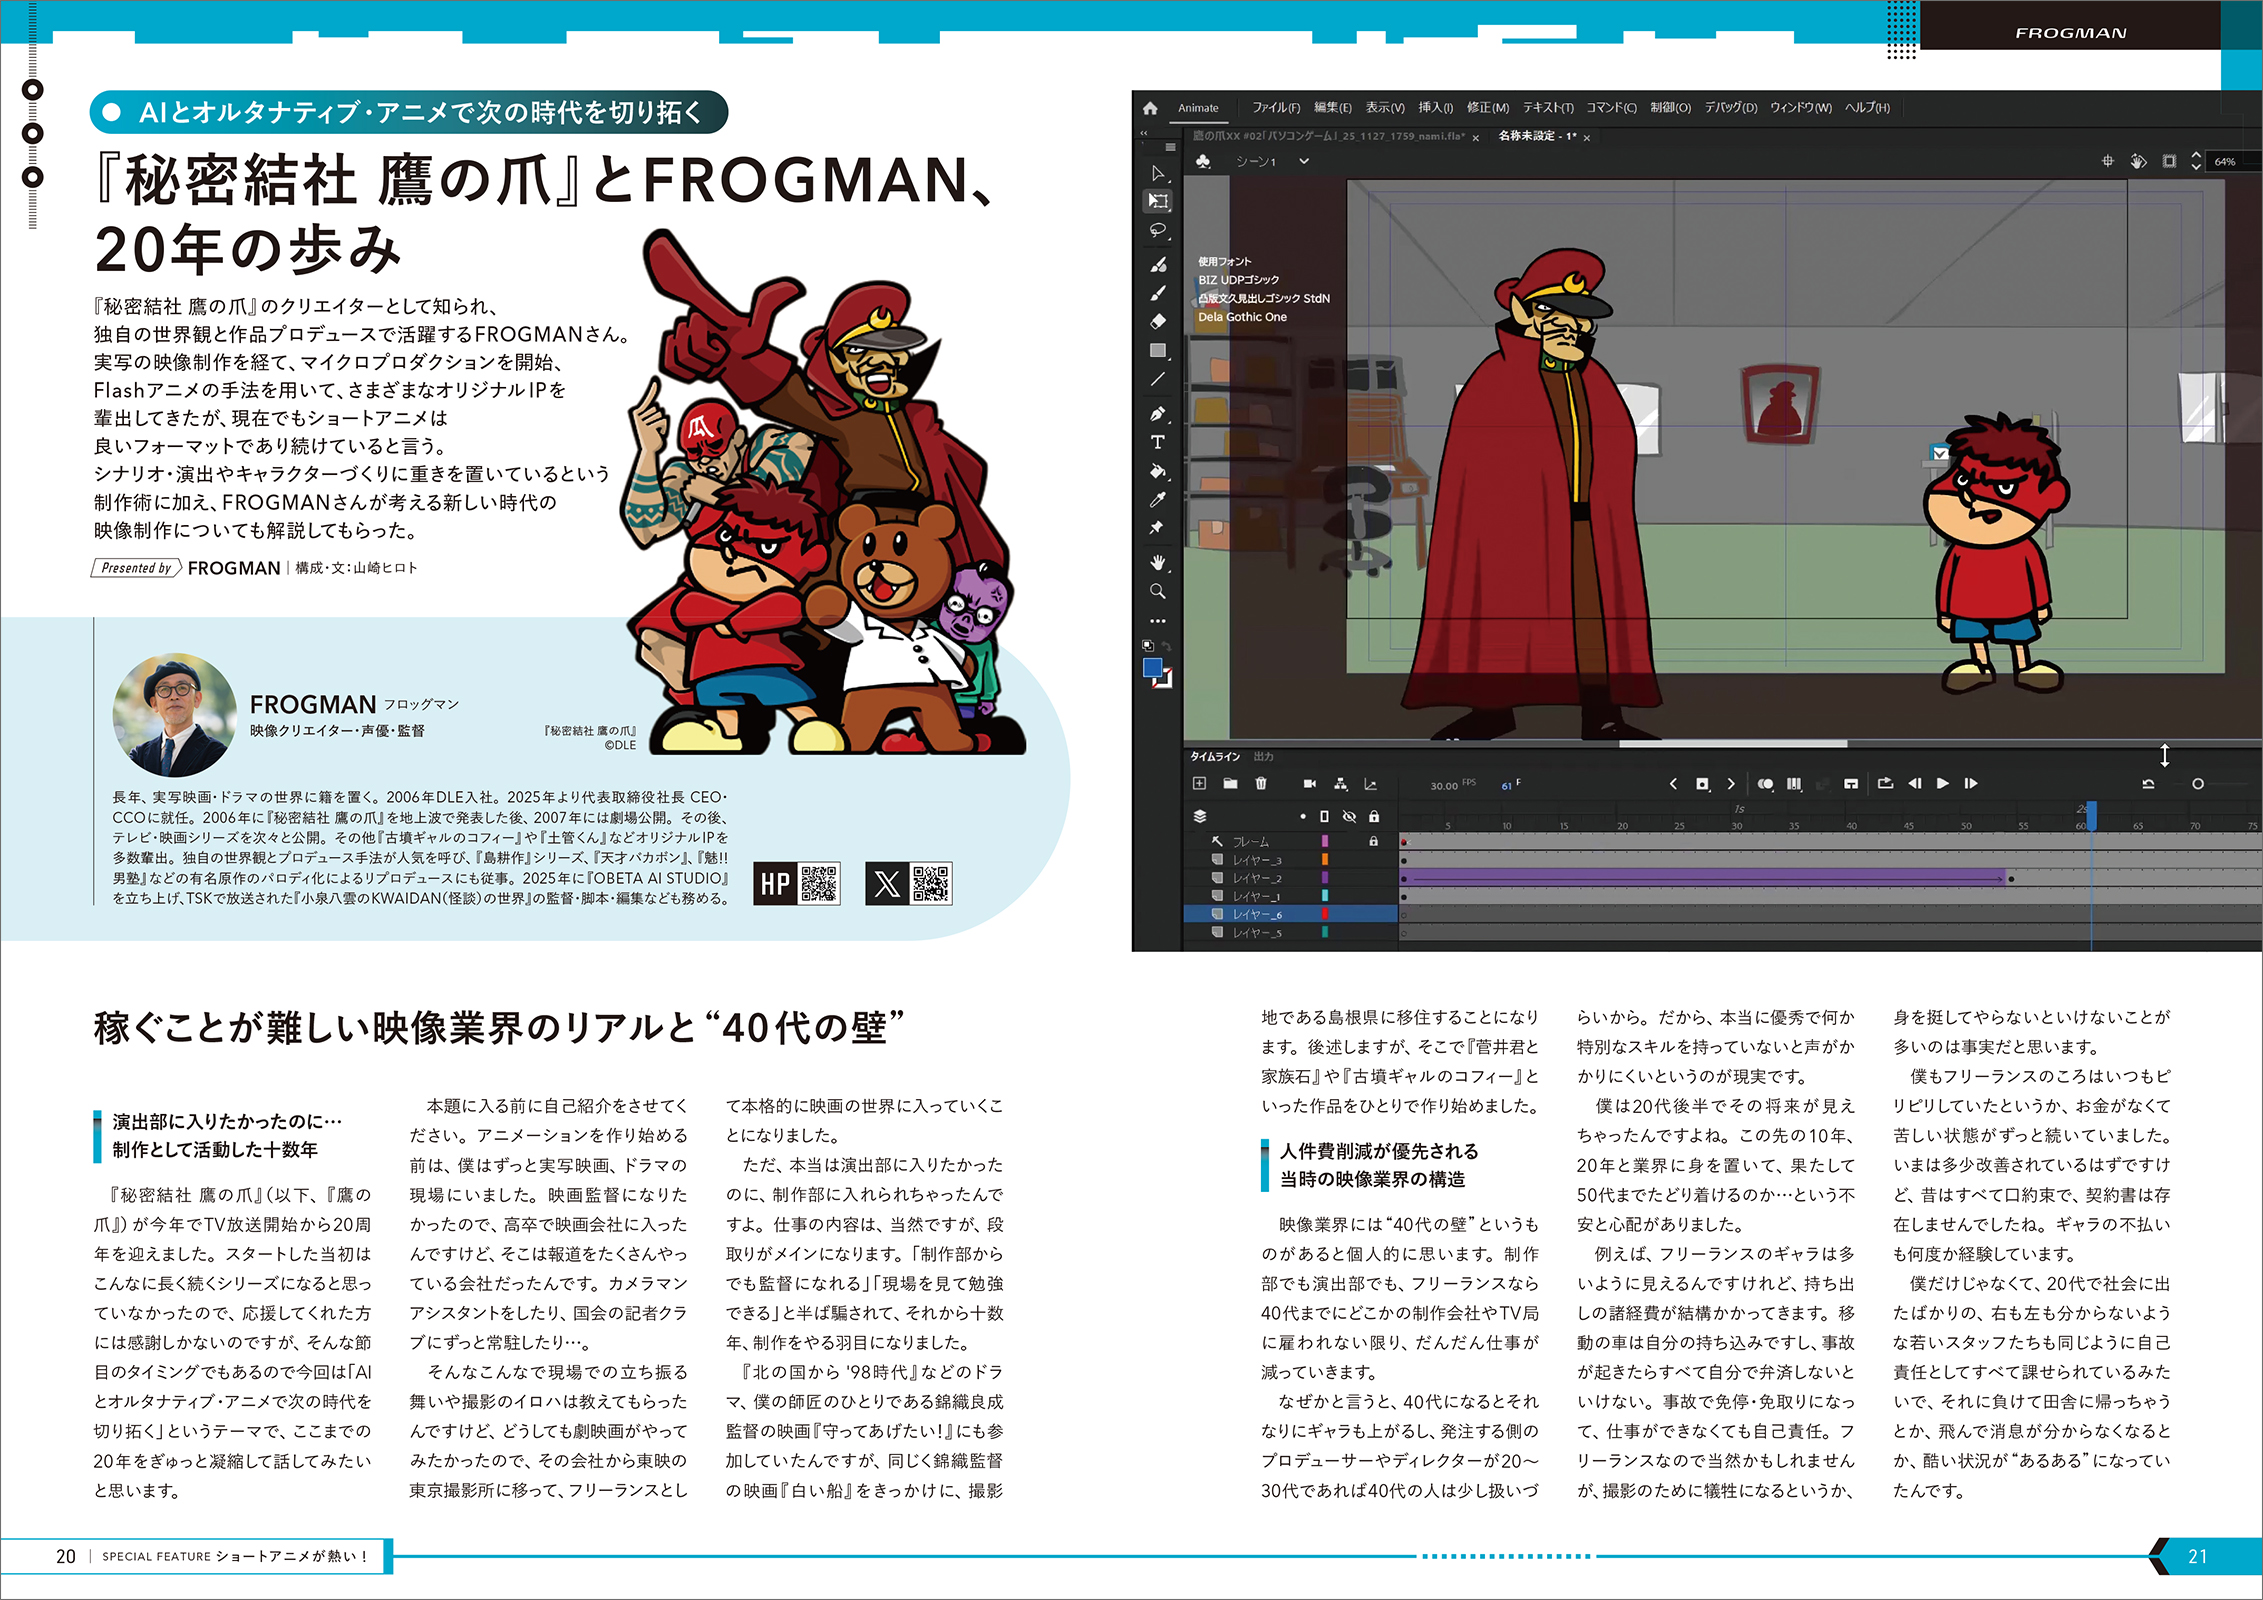Select the Hand tool in toolbar
Image resolution: width=2263 pixels, height=1600 pixels.
coord(1157,562)
